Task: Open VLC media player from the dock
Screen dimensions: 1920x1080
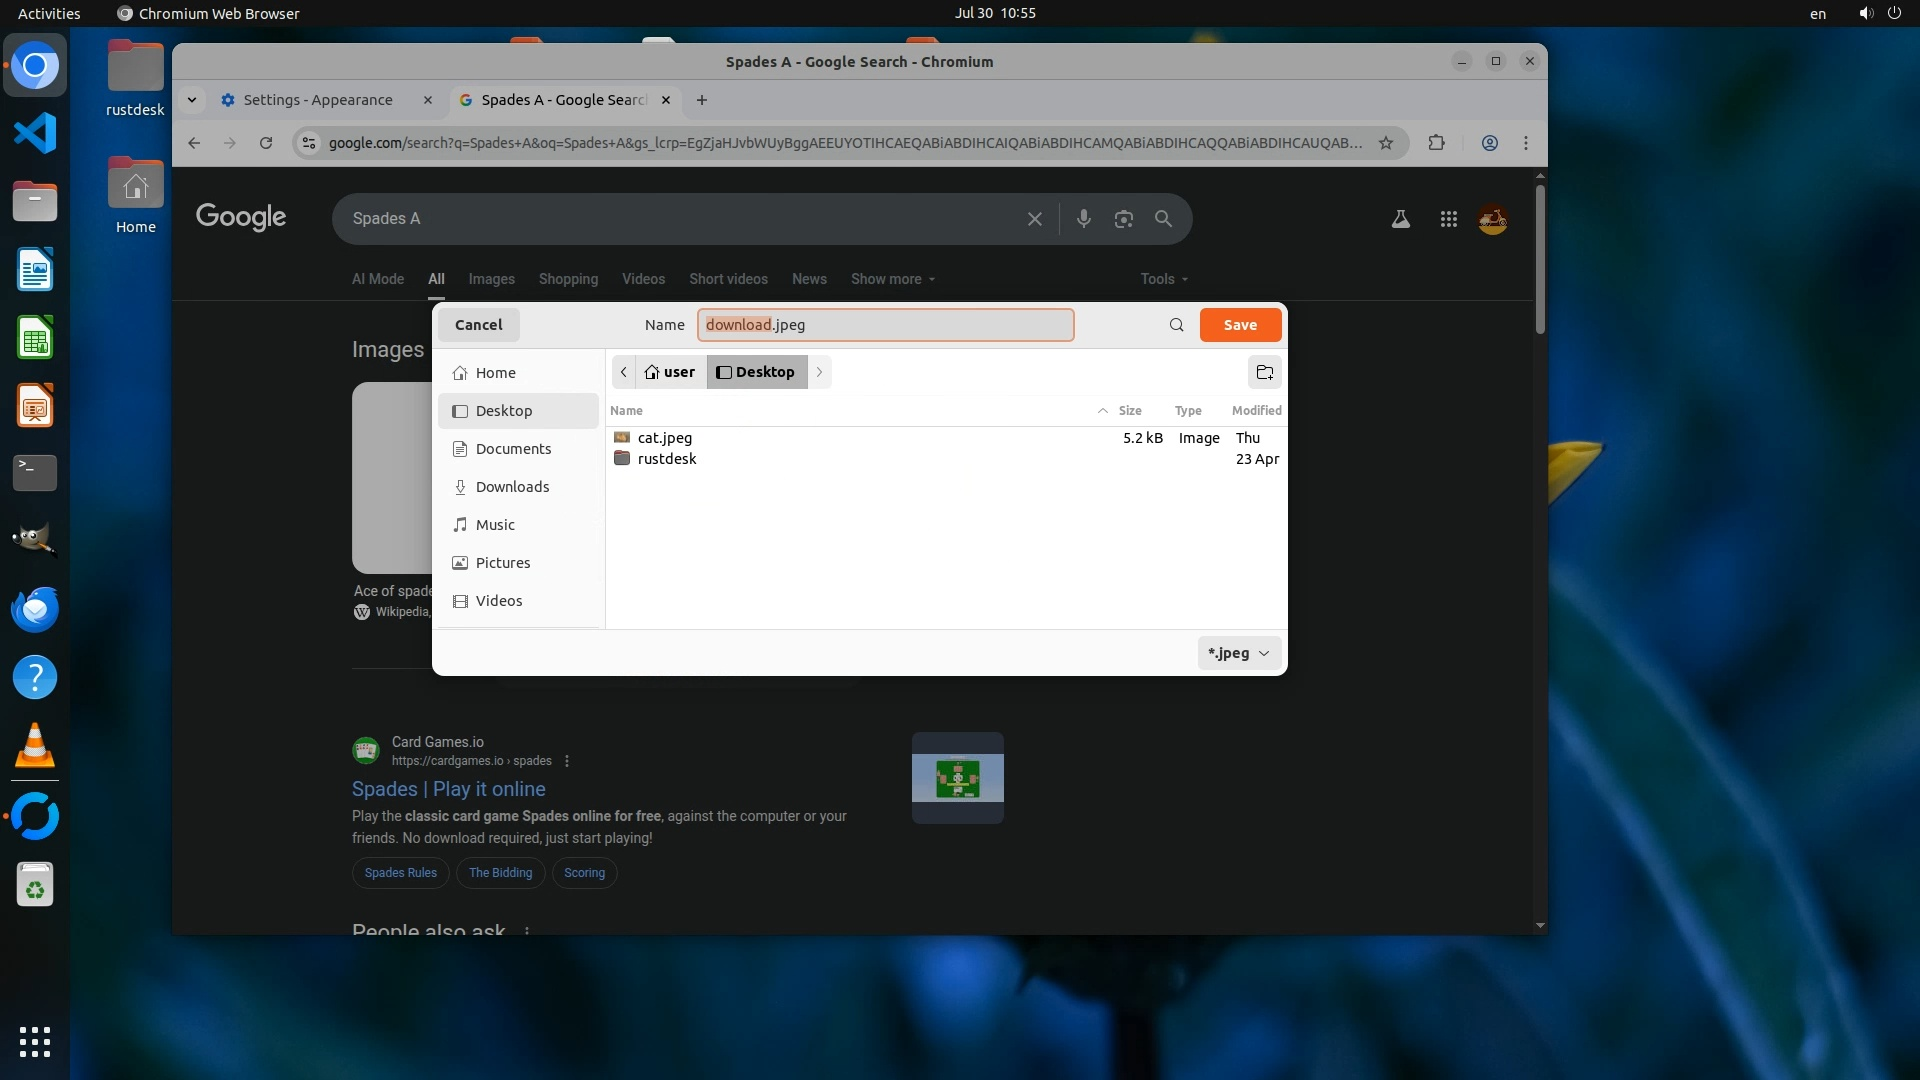Action: coord(35,746)
